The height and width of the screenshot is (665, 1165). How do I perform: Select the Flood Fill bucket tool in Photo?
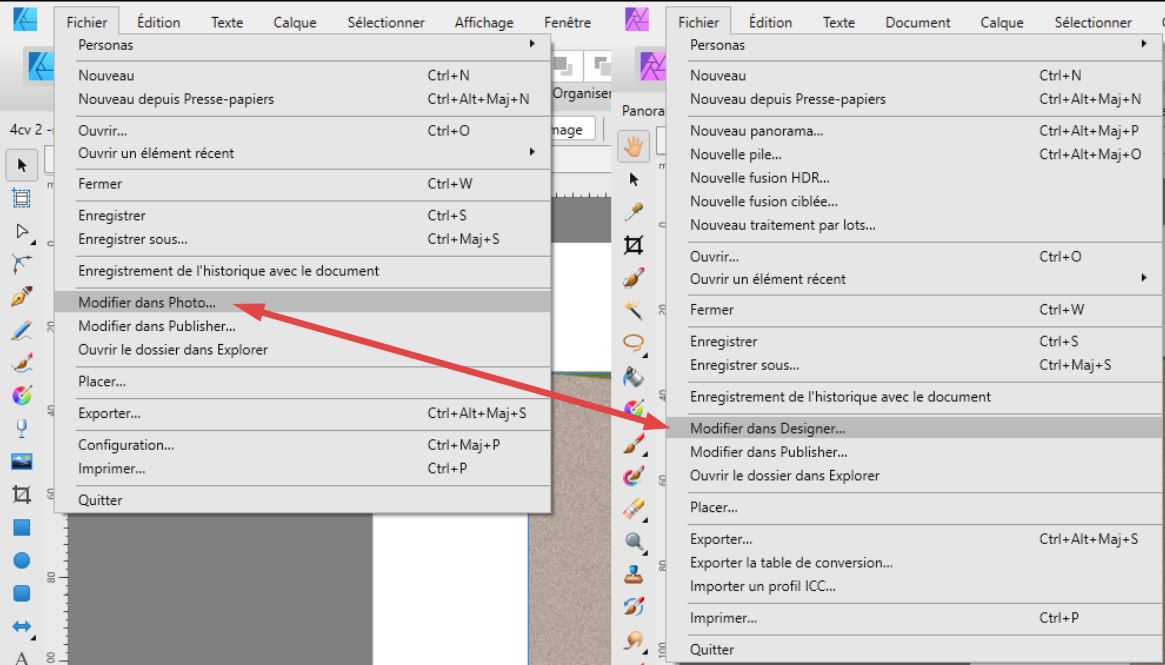633,377
